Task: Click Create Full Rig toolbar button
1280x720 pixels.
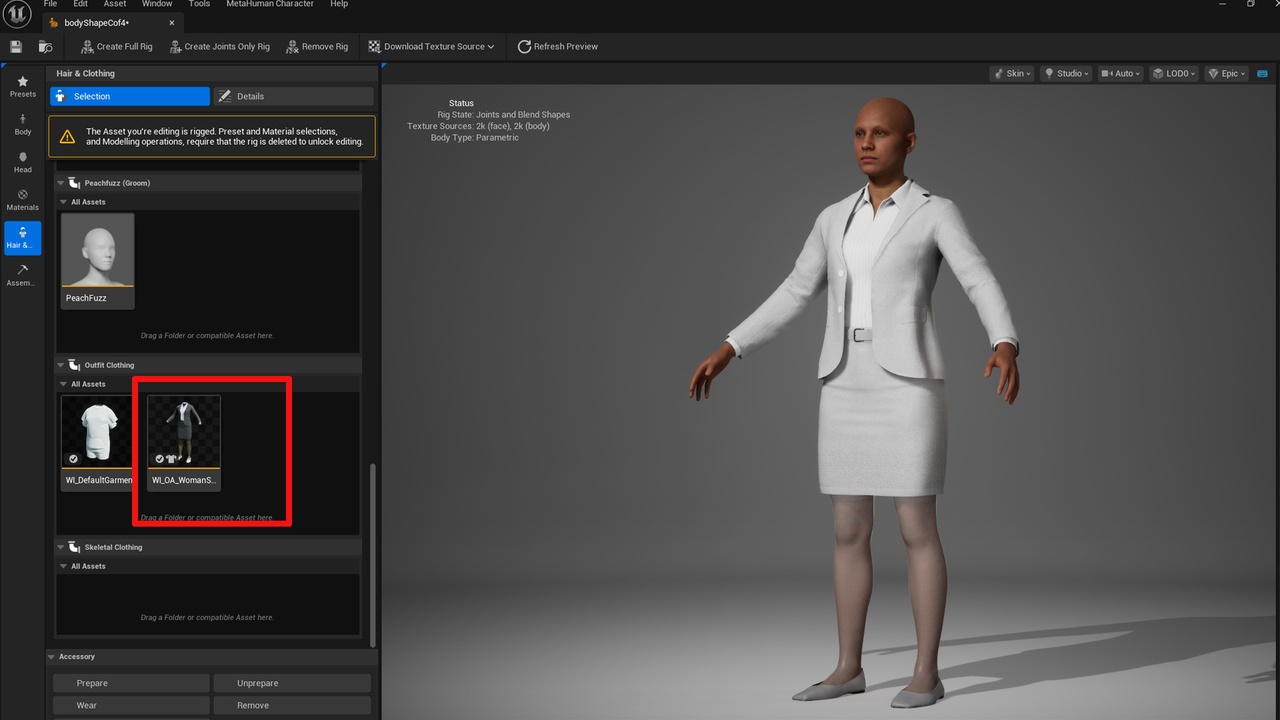Action: click(x=117, y=46)
